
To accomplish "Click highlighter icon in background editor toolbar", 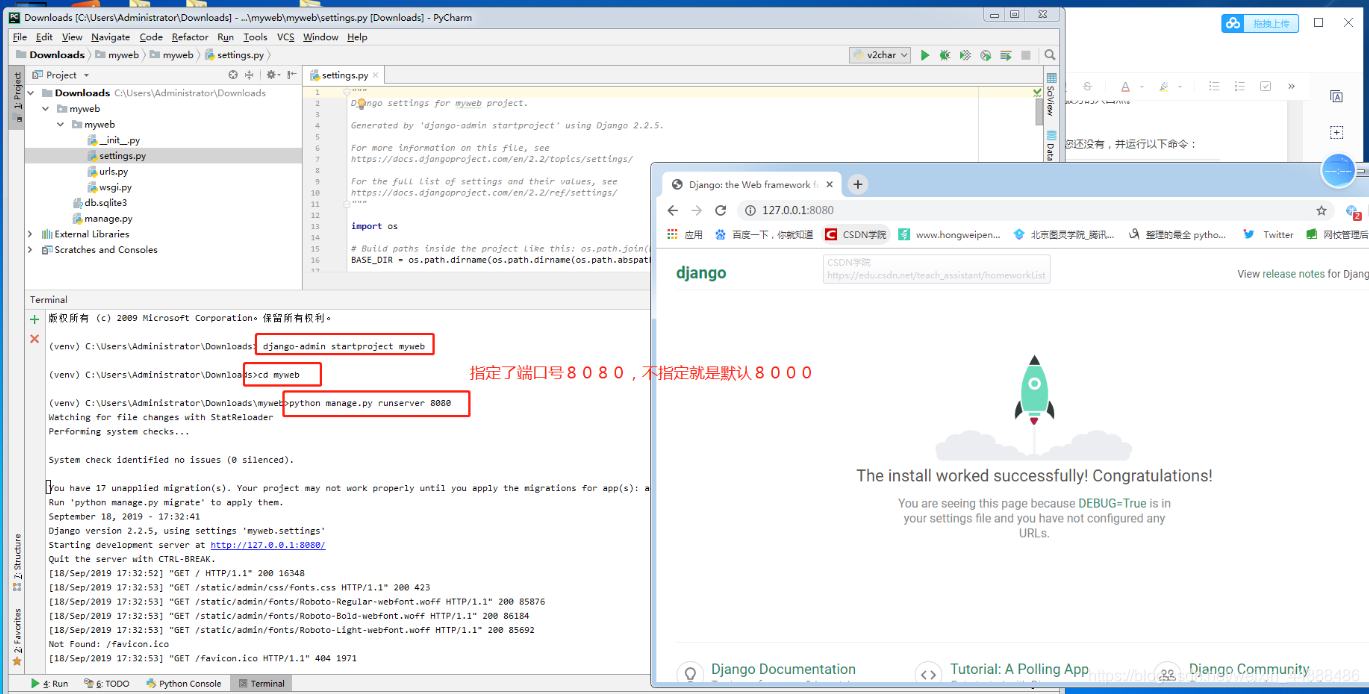I will point(1162,87).
